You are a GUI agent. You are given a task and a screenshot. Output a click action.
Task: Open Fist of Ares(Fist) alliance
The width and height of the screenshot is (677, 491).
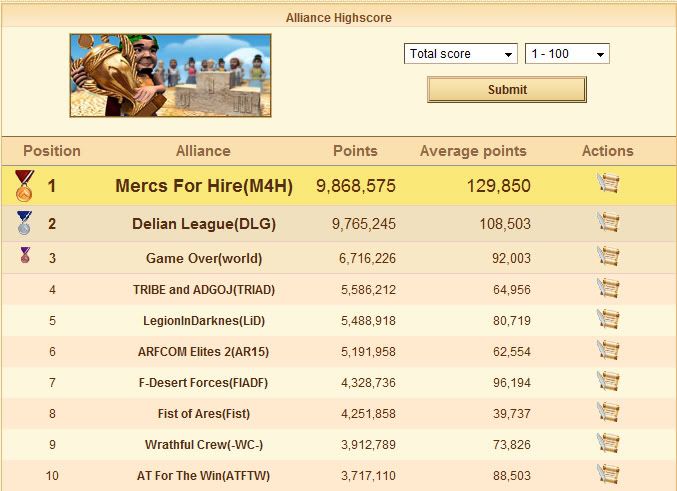(x=204, y=414)
